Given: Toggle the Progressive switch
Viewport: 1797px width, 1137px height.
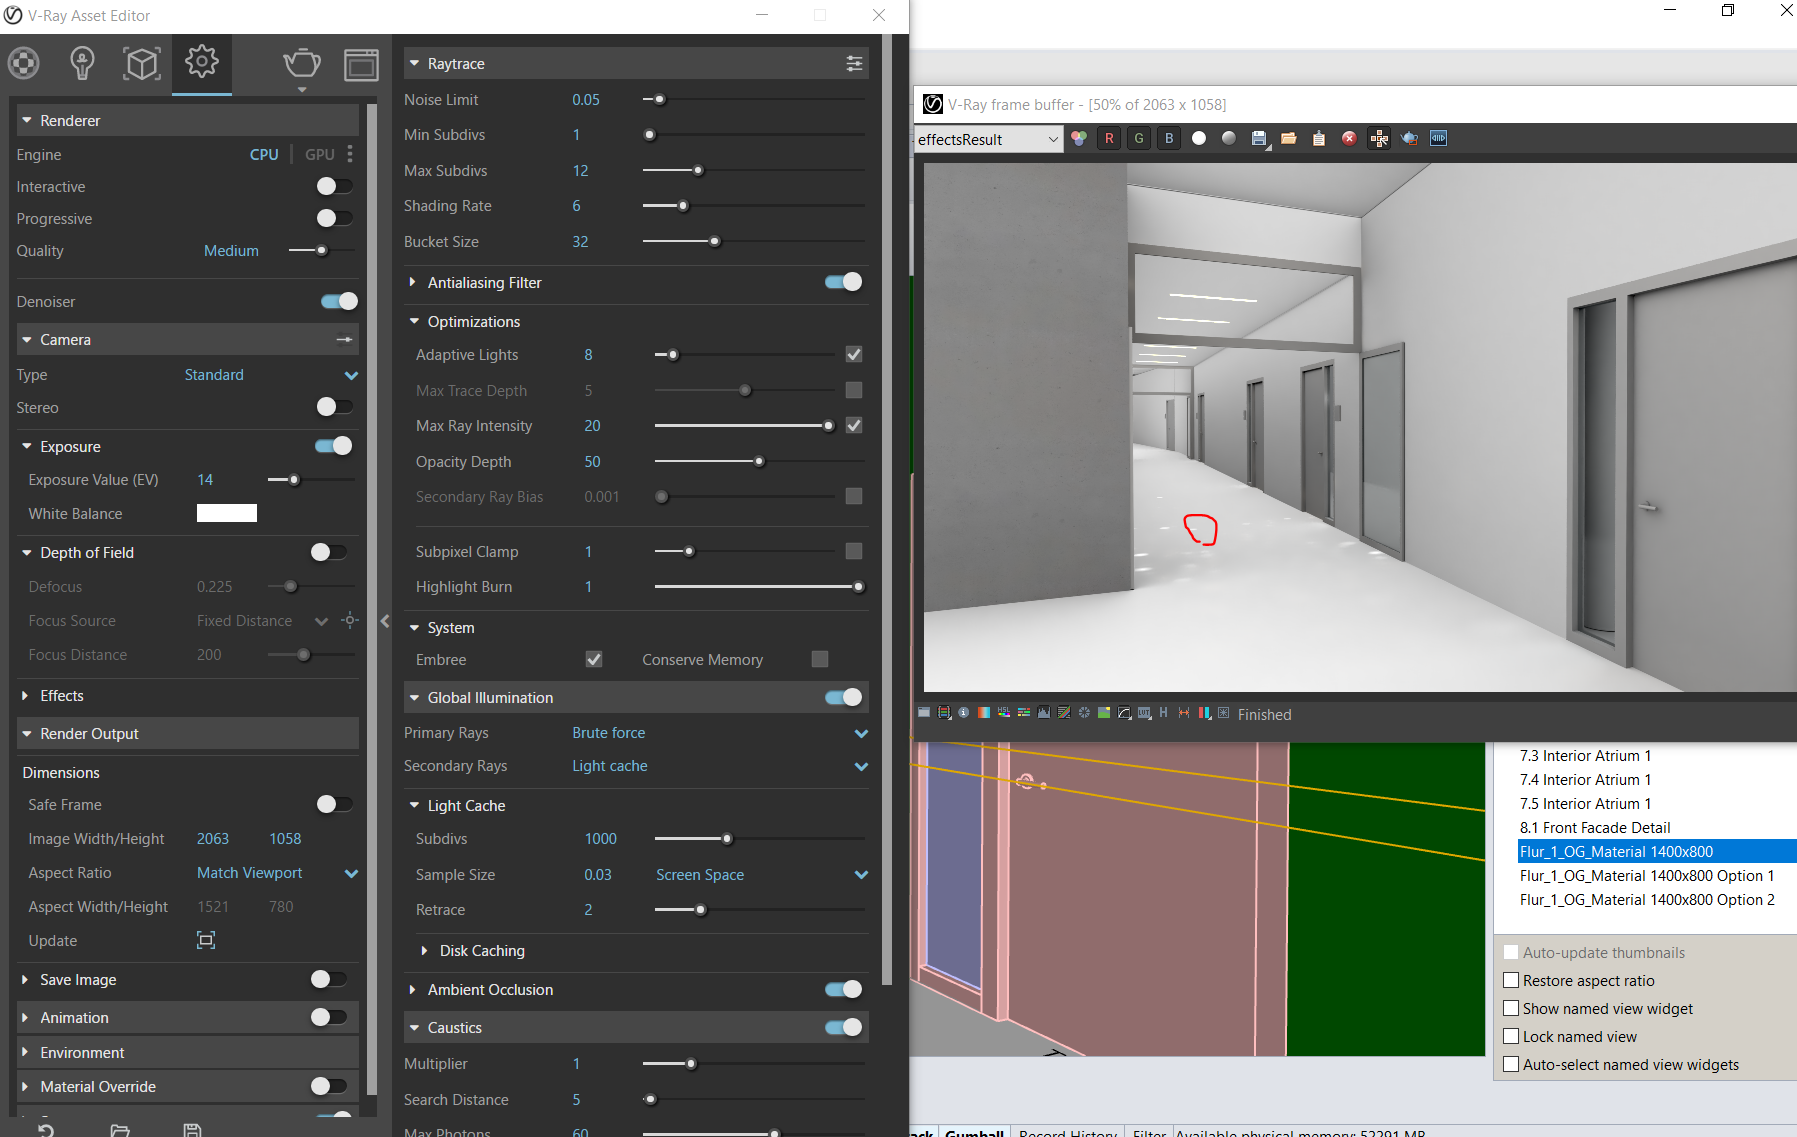Looking at the screenshot, I should pyautogui.click(x=334, y=218).
